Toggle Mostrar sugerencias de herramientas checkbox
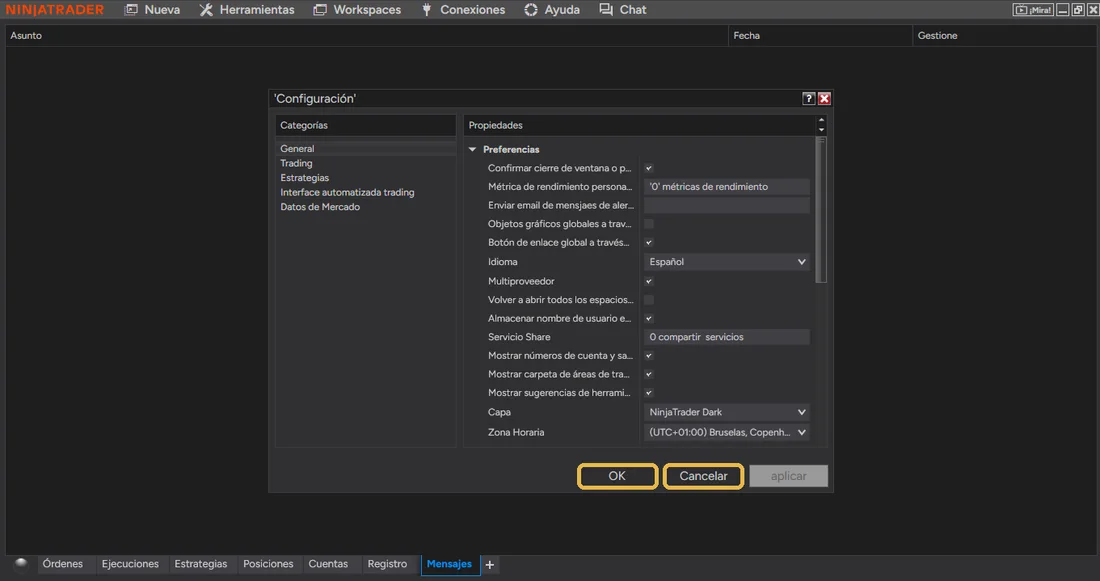Screen dimensions: 1100x581 (649, 393)
